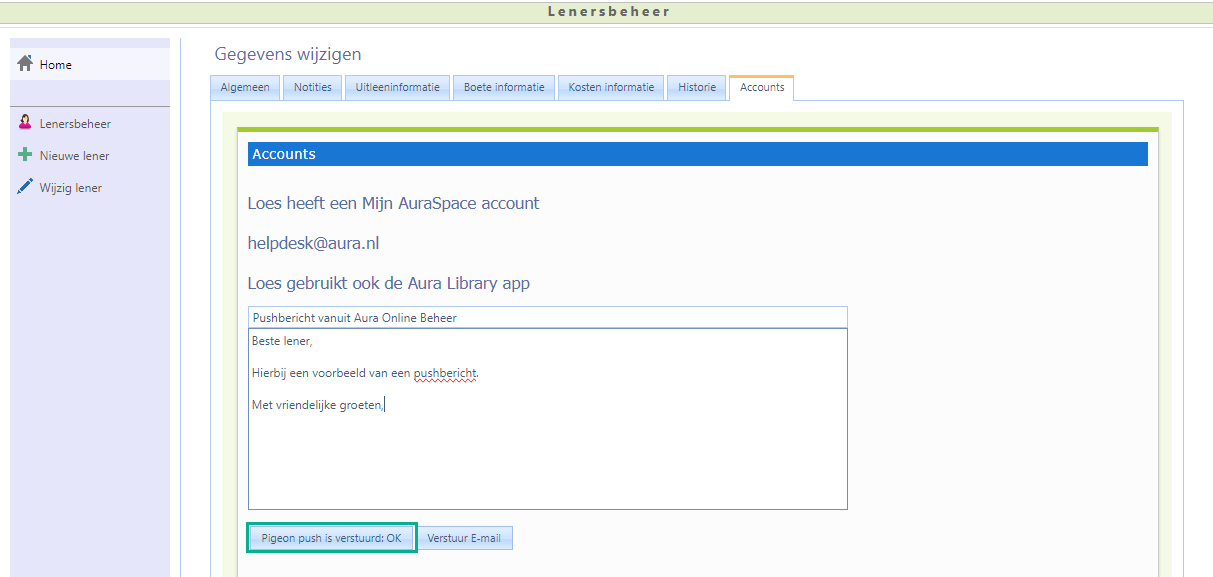Click the green plus icon for Nieuwe lener
The image size is (1213, 577).
26,155
